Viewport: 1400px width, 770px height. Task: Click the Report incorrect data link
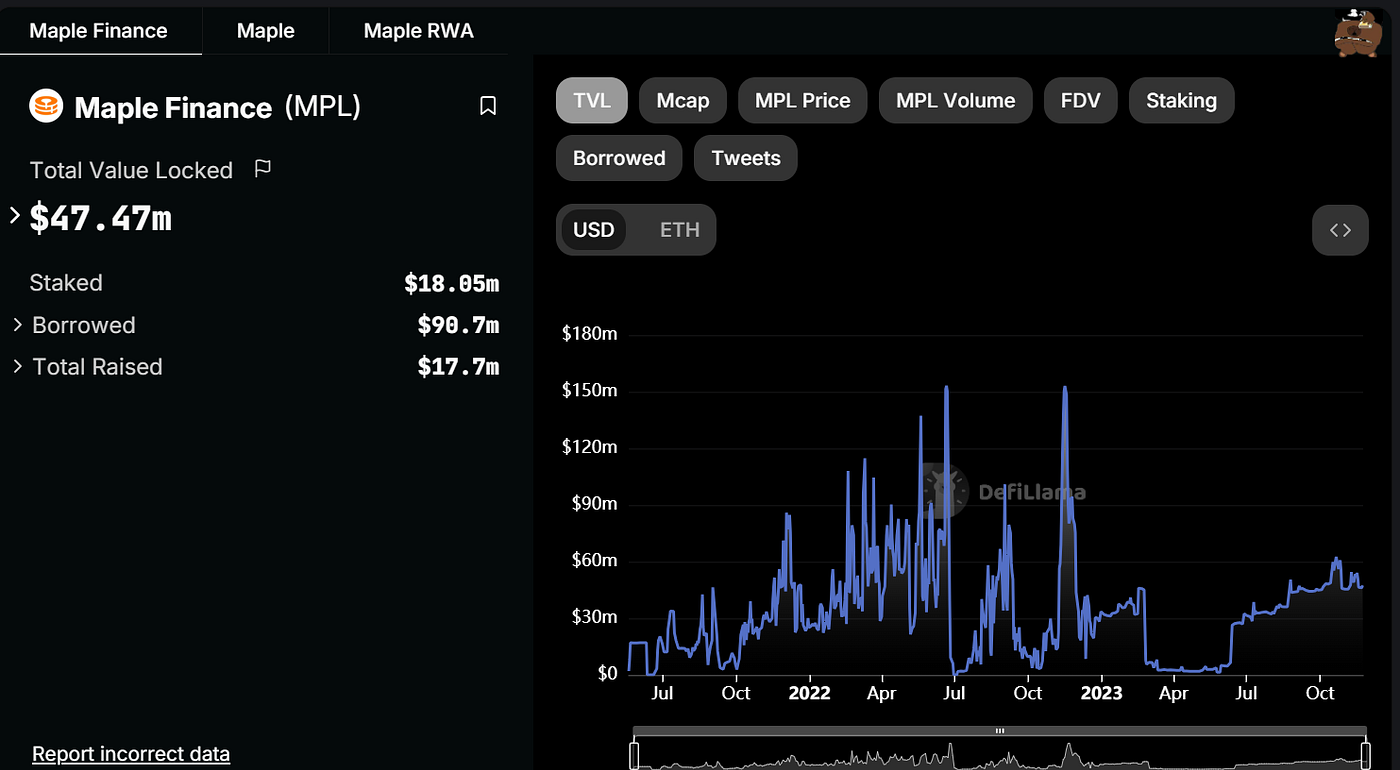(x=130, y=753)
